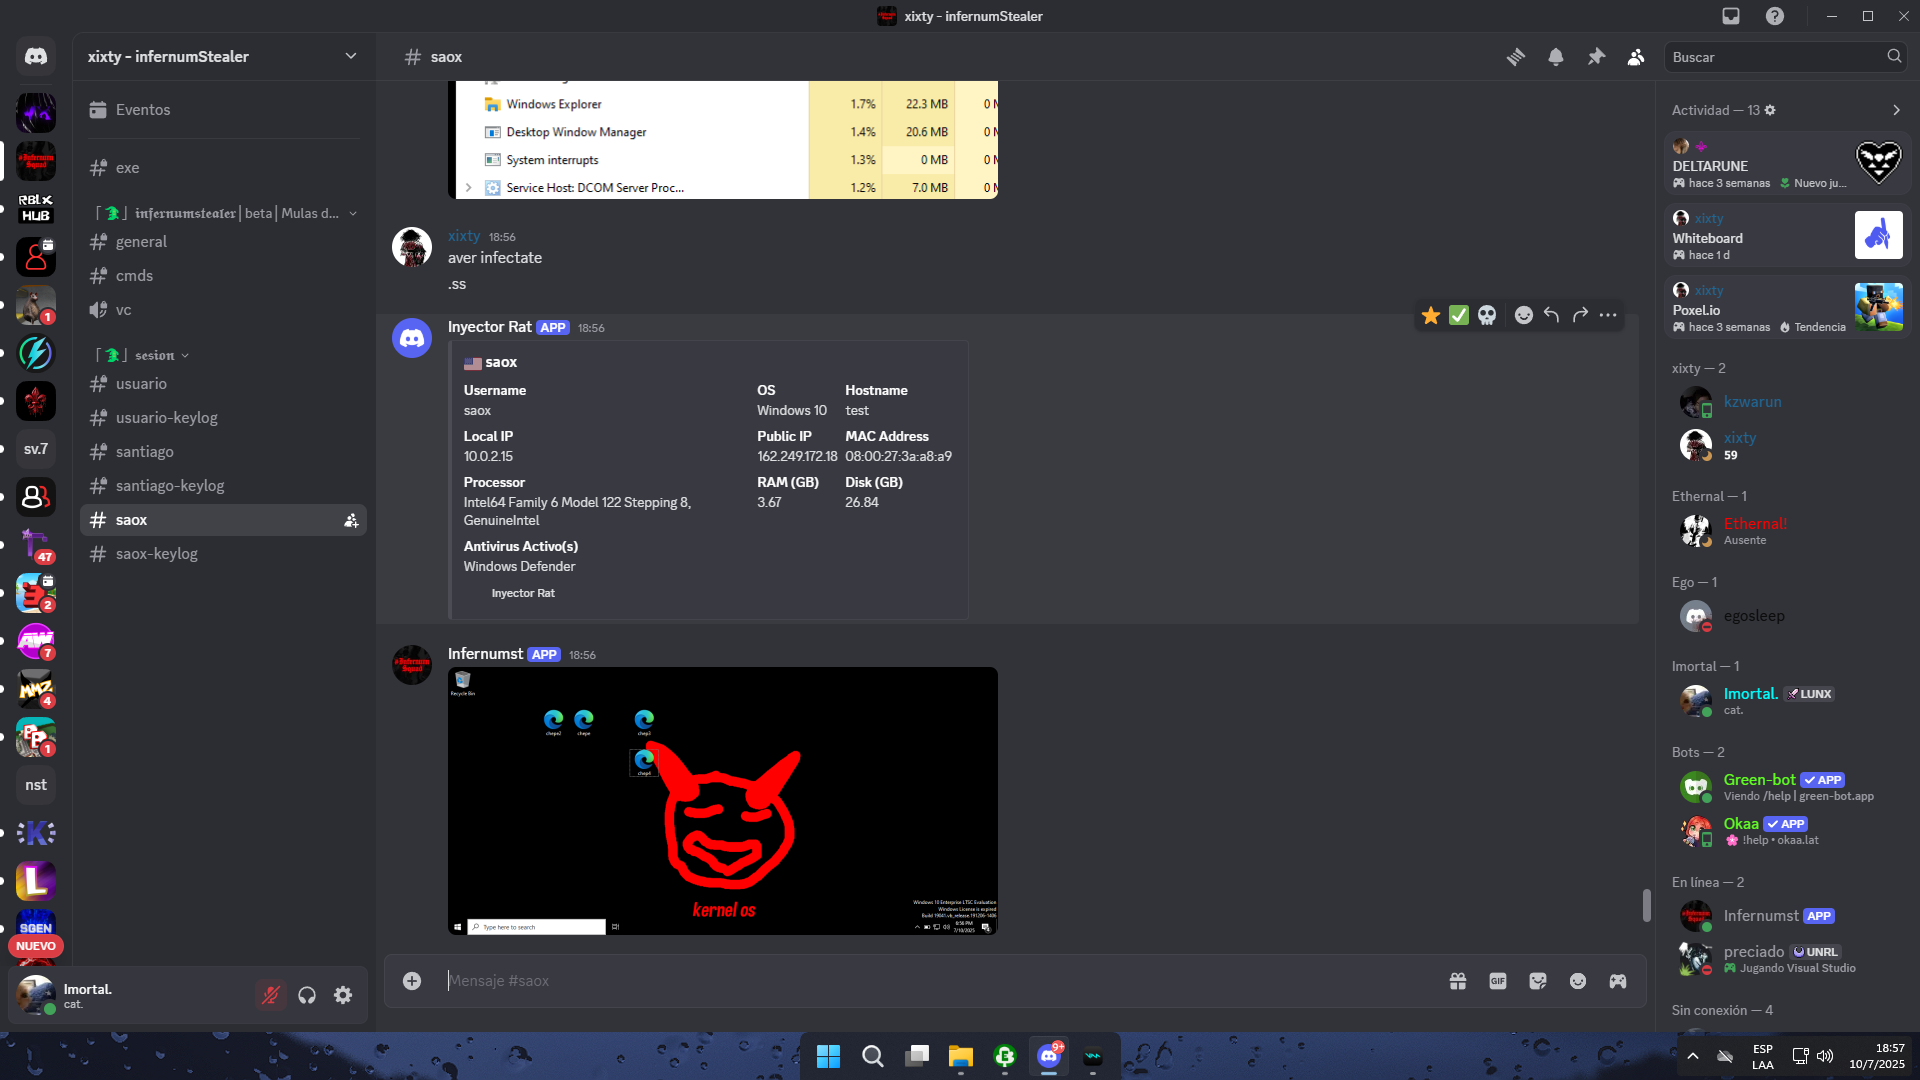Open the inbox icon in title bar
The image size is (1920, 1080).
1731,16
